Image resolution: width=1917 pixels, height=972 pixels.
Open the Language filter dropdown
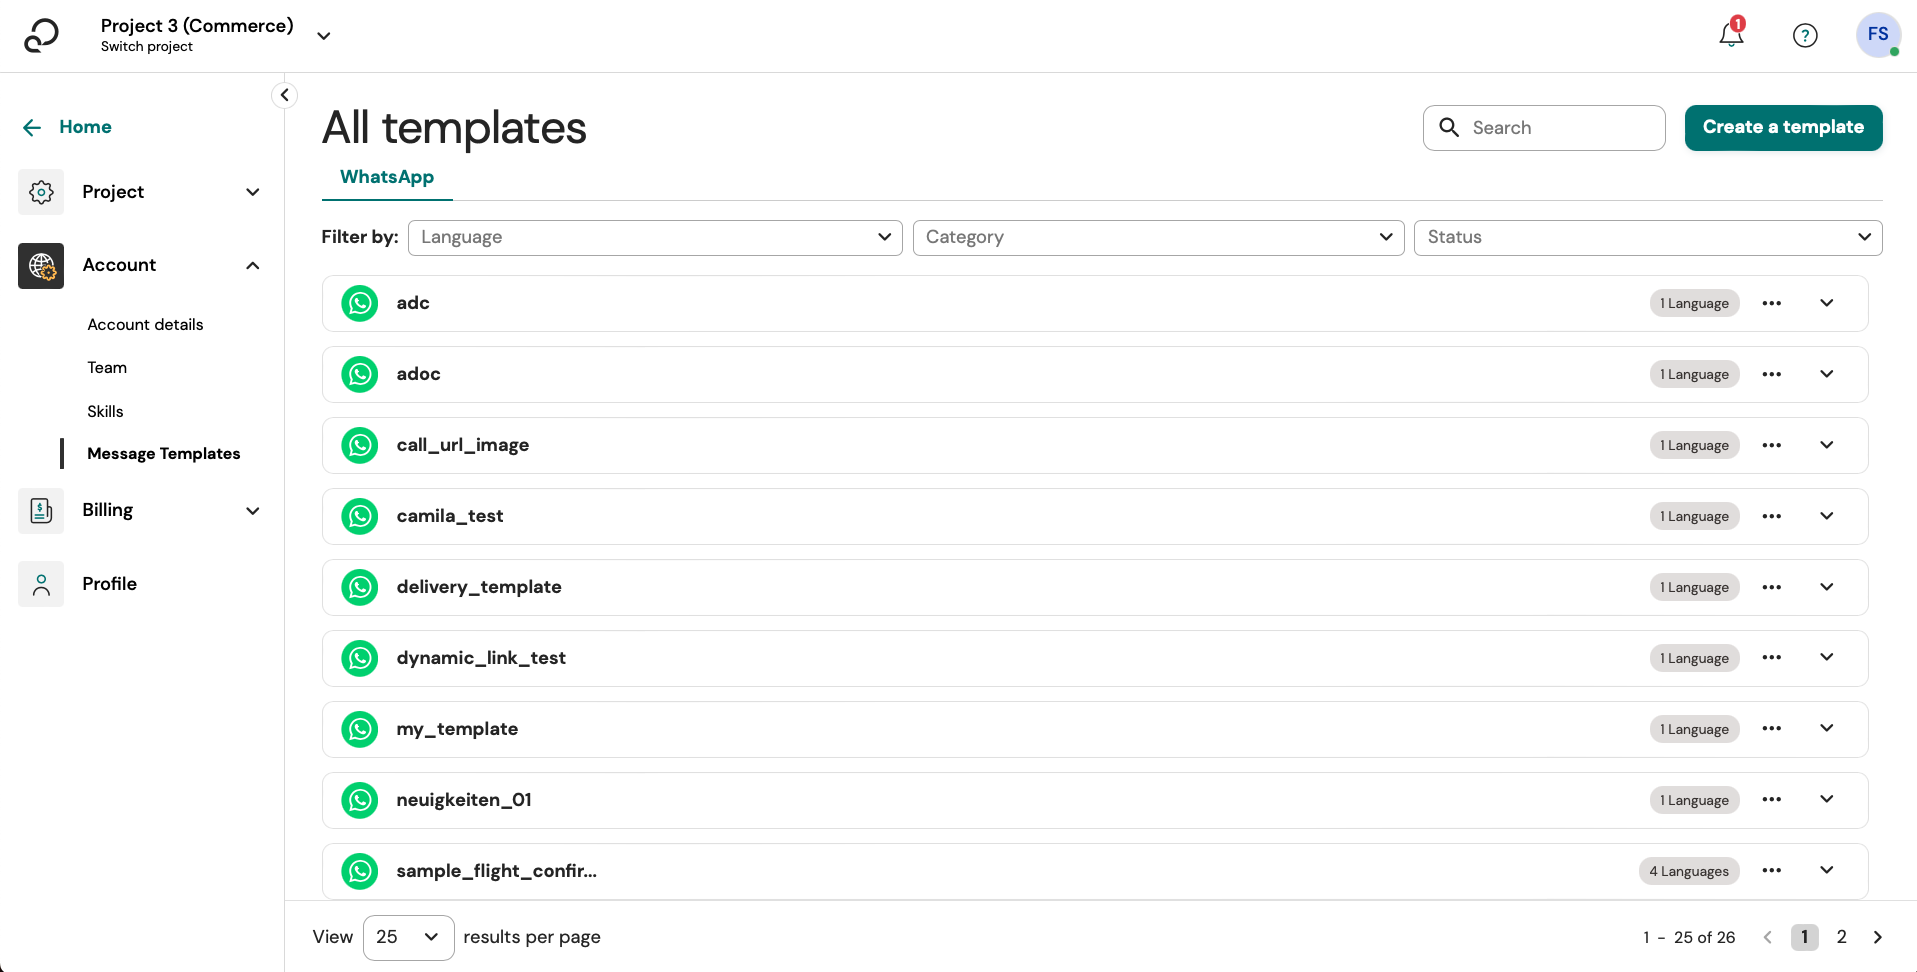655,238
